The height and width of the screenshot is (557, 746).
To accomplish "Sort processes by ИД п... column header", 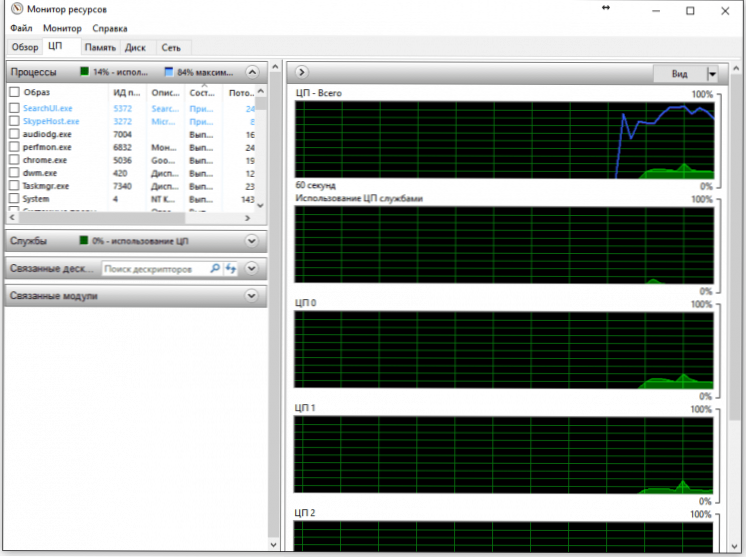I will click(127, 92).
